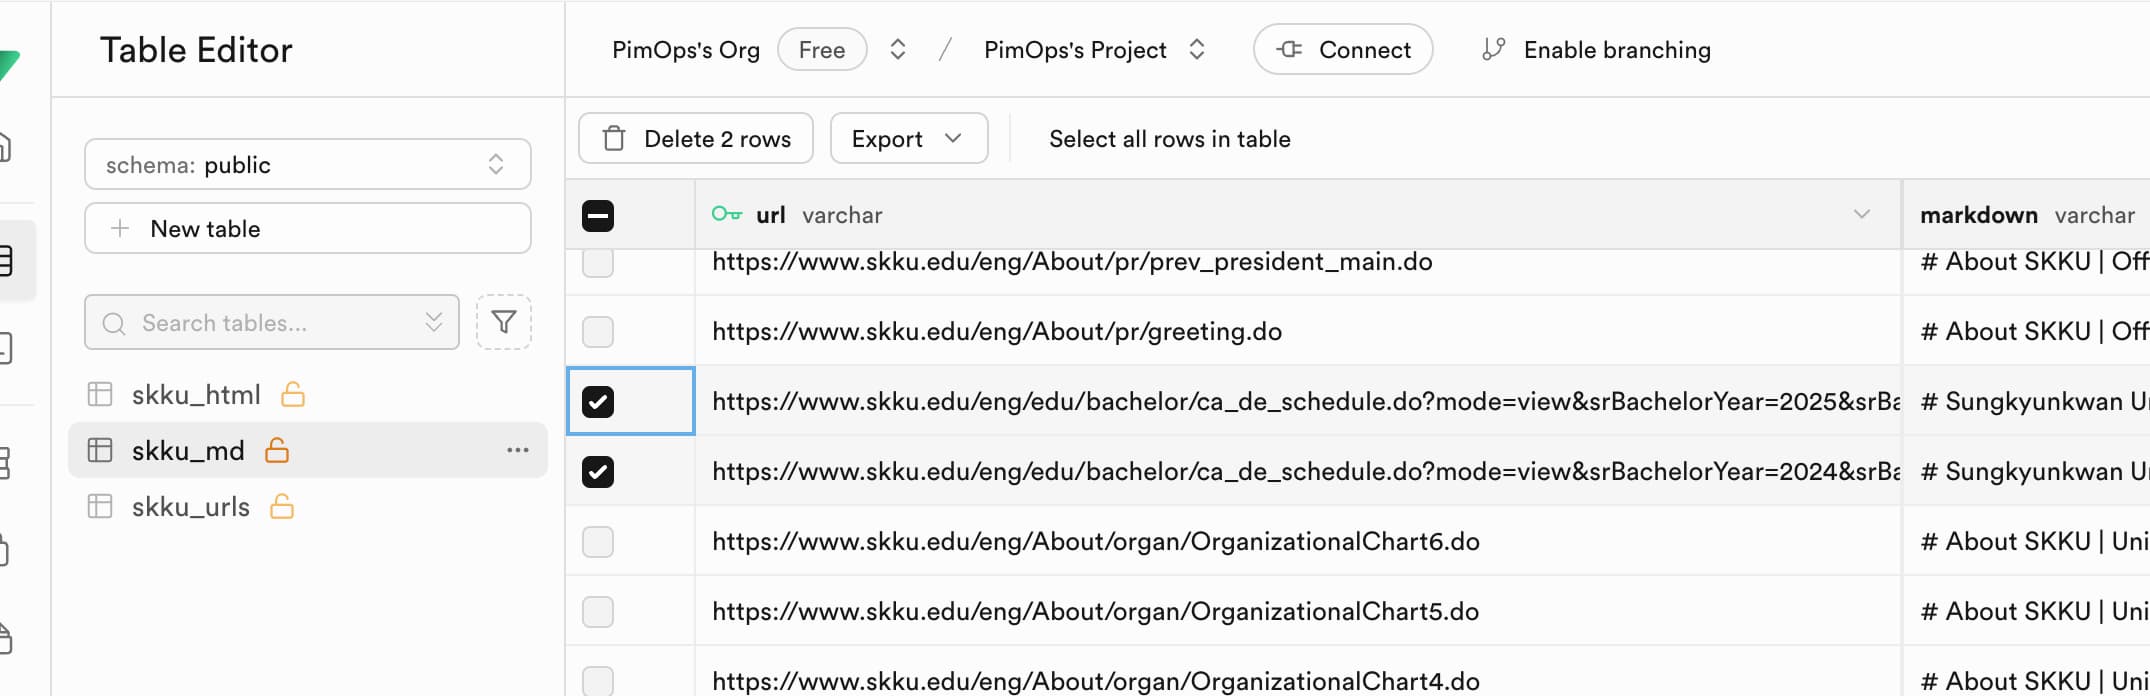This screenshot has width=2150, height=696.
Task: Click the Enable branching branch icon
Action: (1493, 50)
